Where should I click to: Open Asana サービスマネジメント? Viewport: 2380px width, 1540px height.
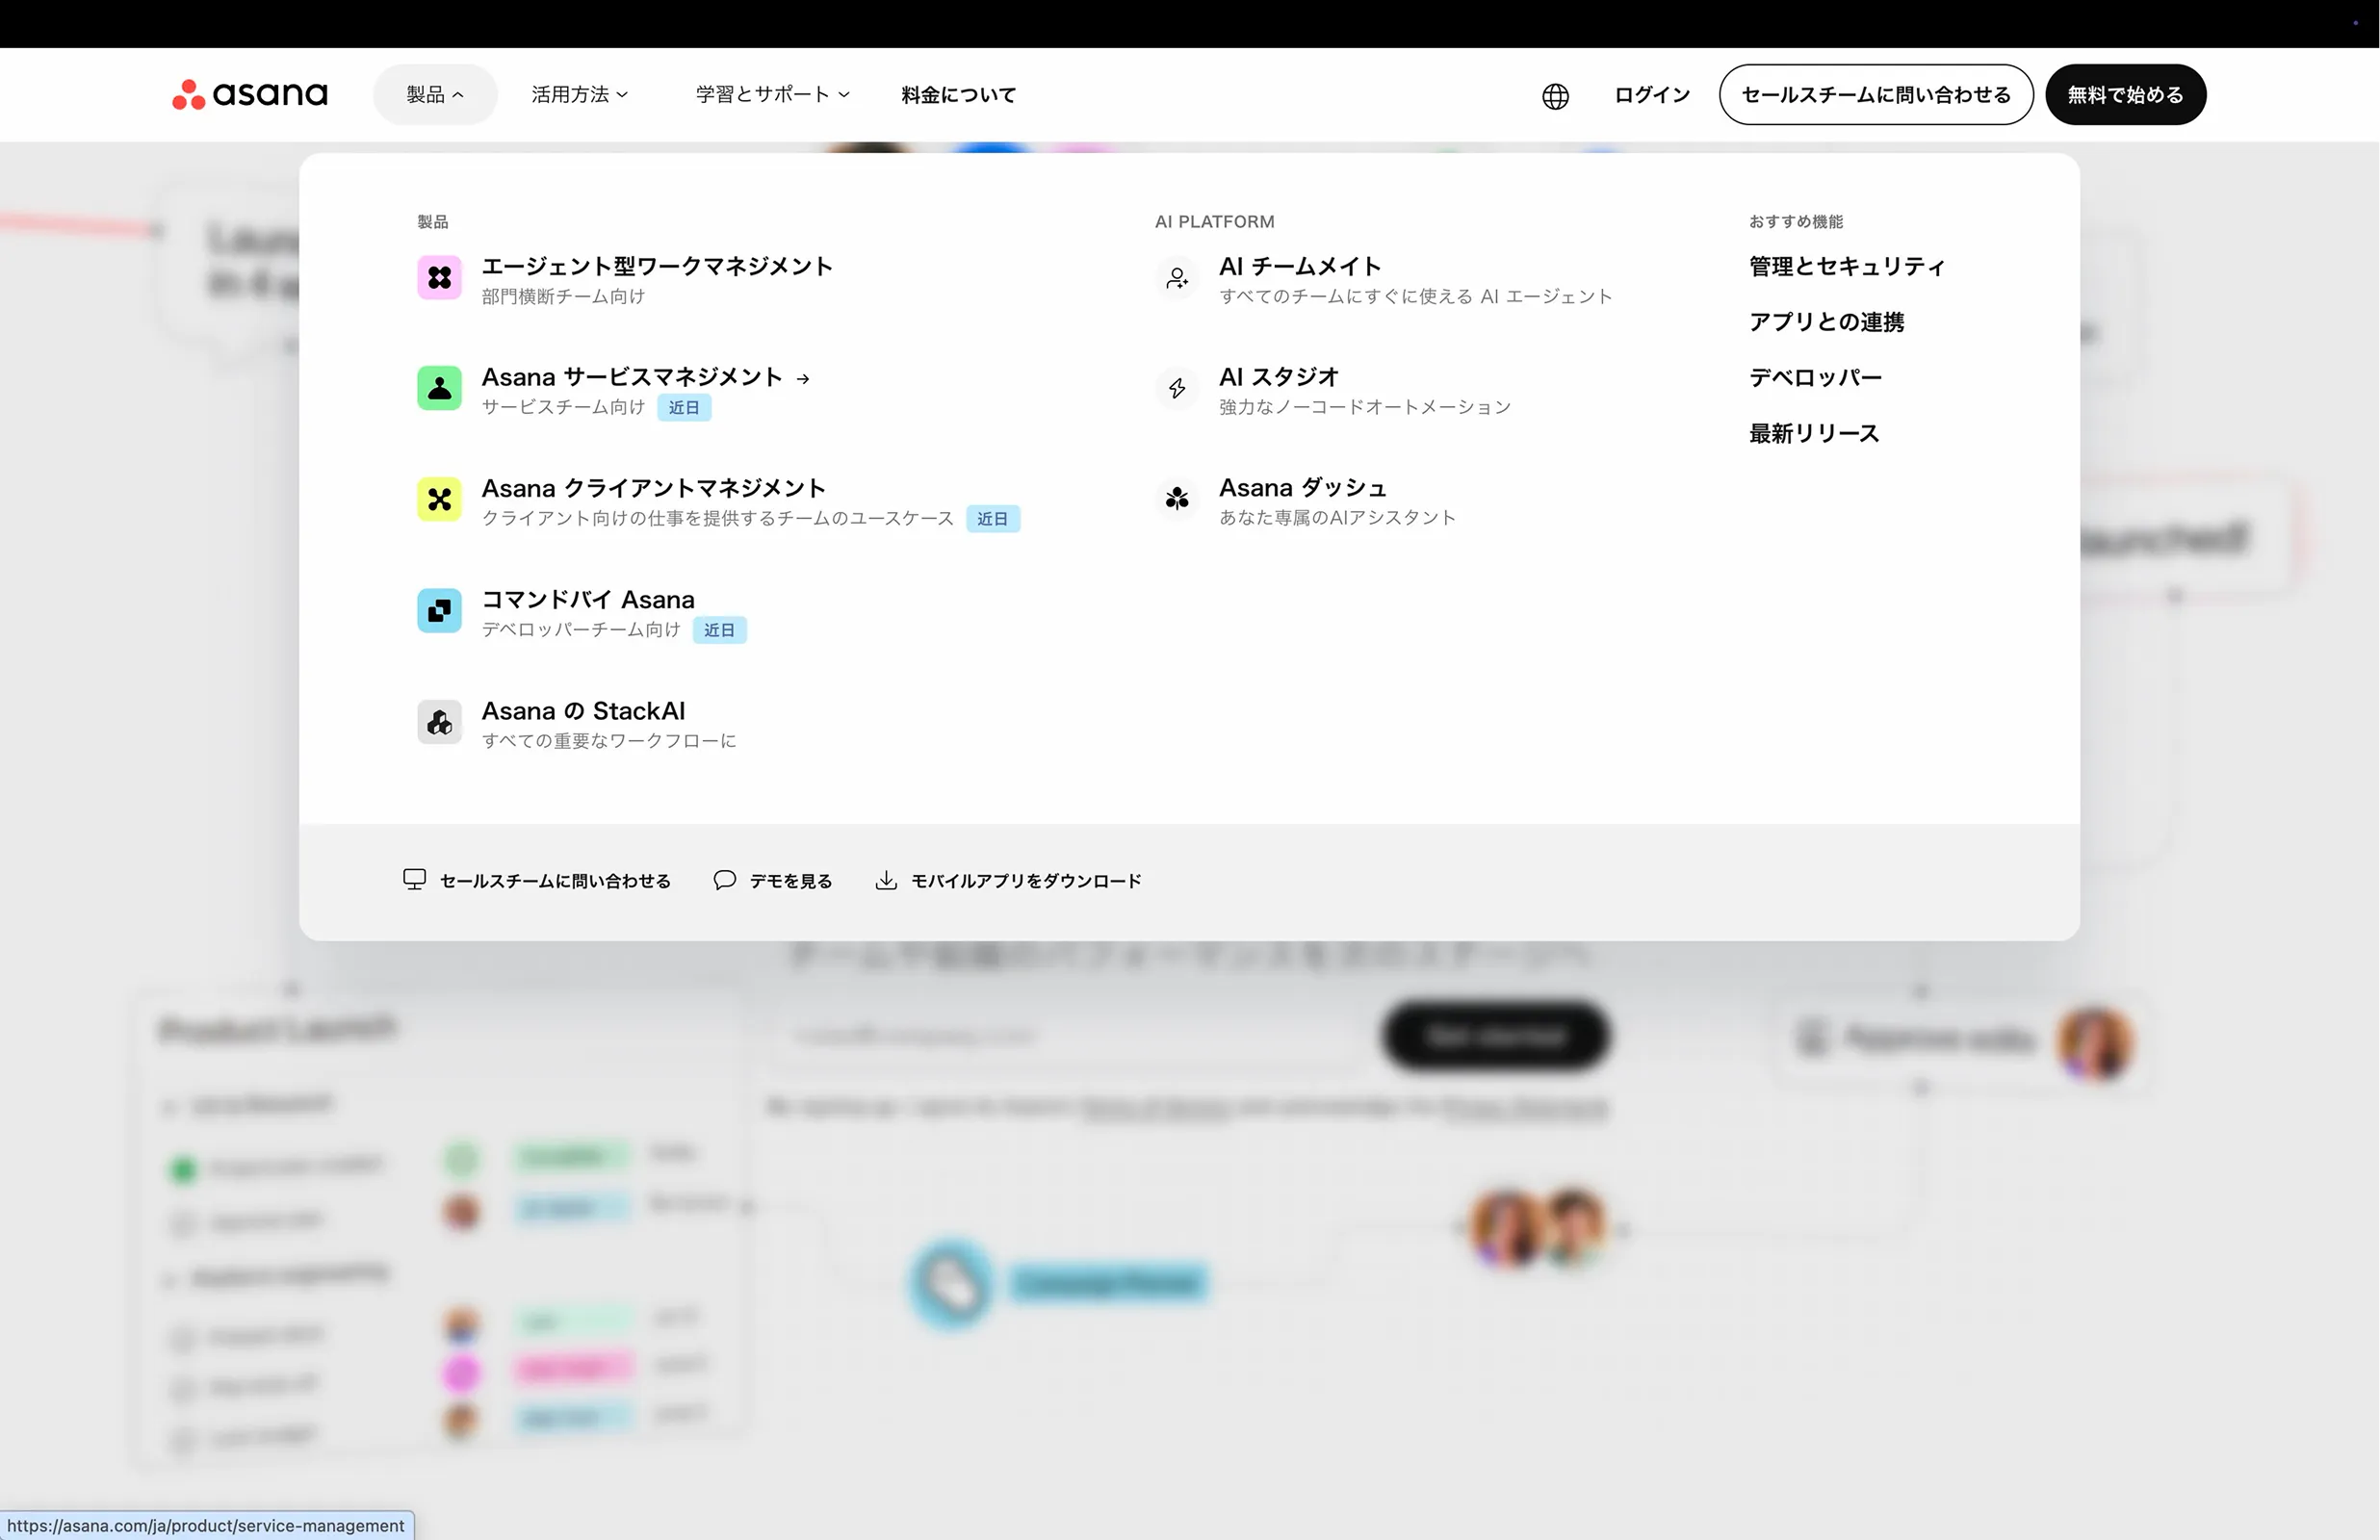coord(632,378)
